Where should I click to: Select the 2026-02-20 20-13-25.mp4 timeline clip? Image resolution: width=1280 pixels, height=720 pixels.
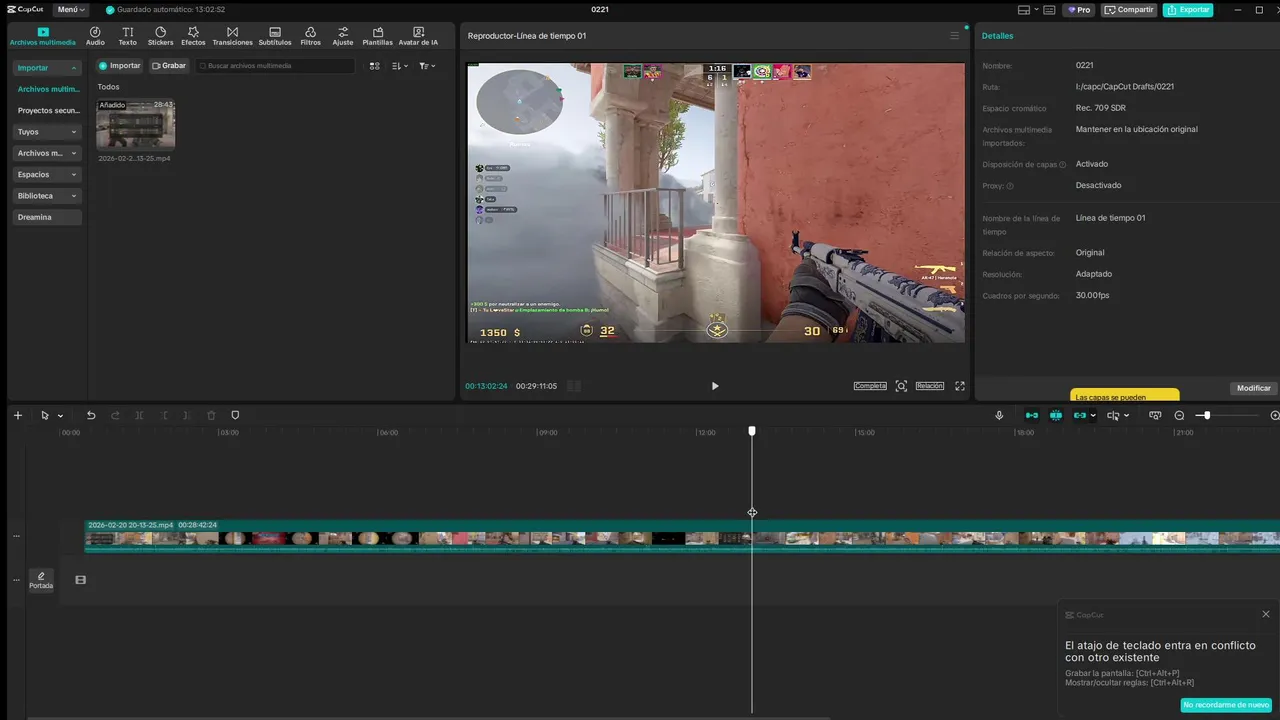682,535
